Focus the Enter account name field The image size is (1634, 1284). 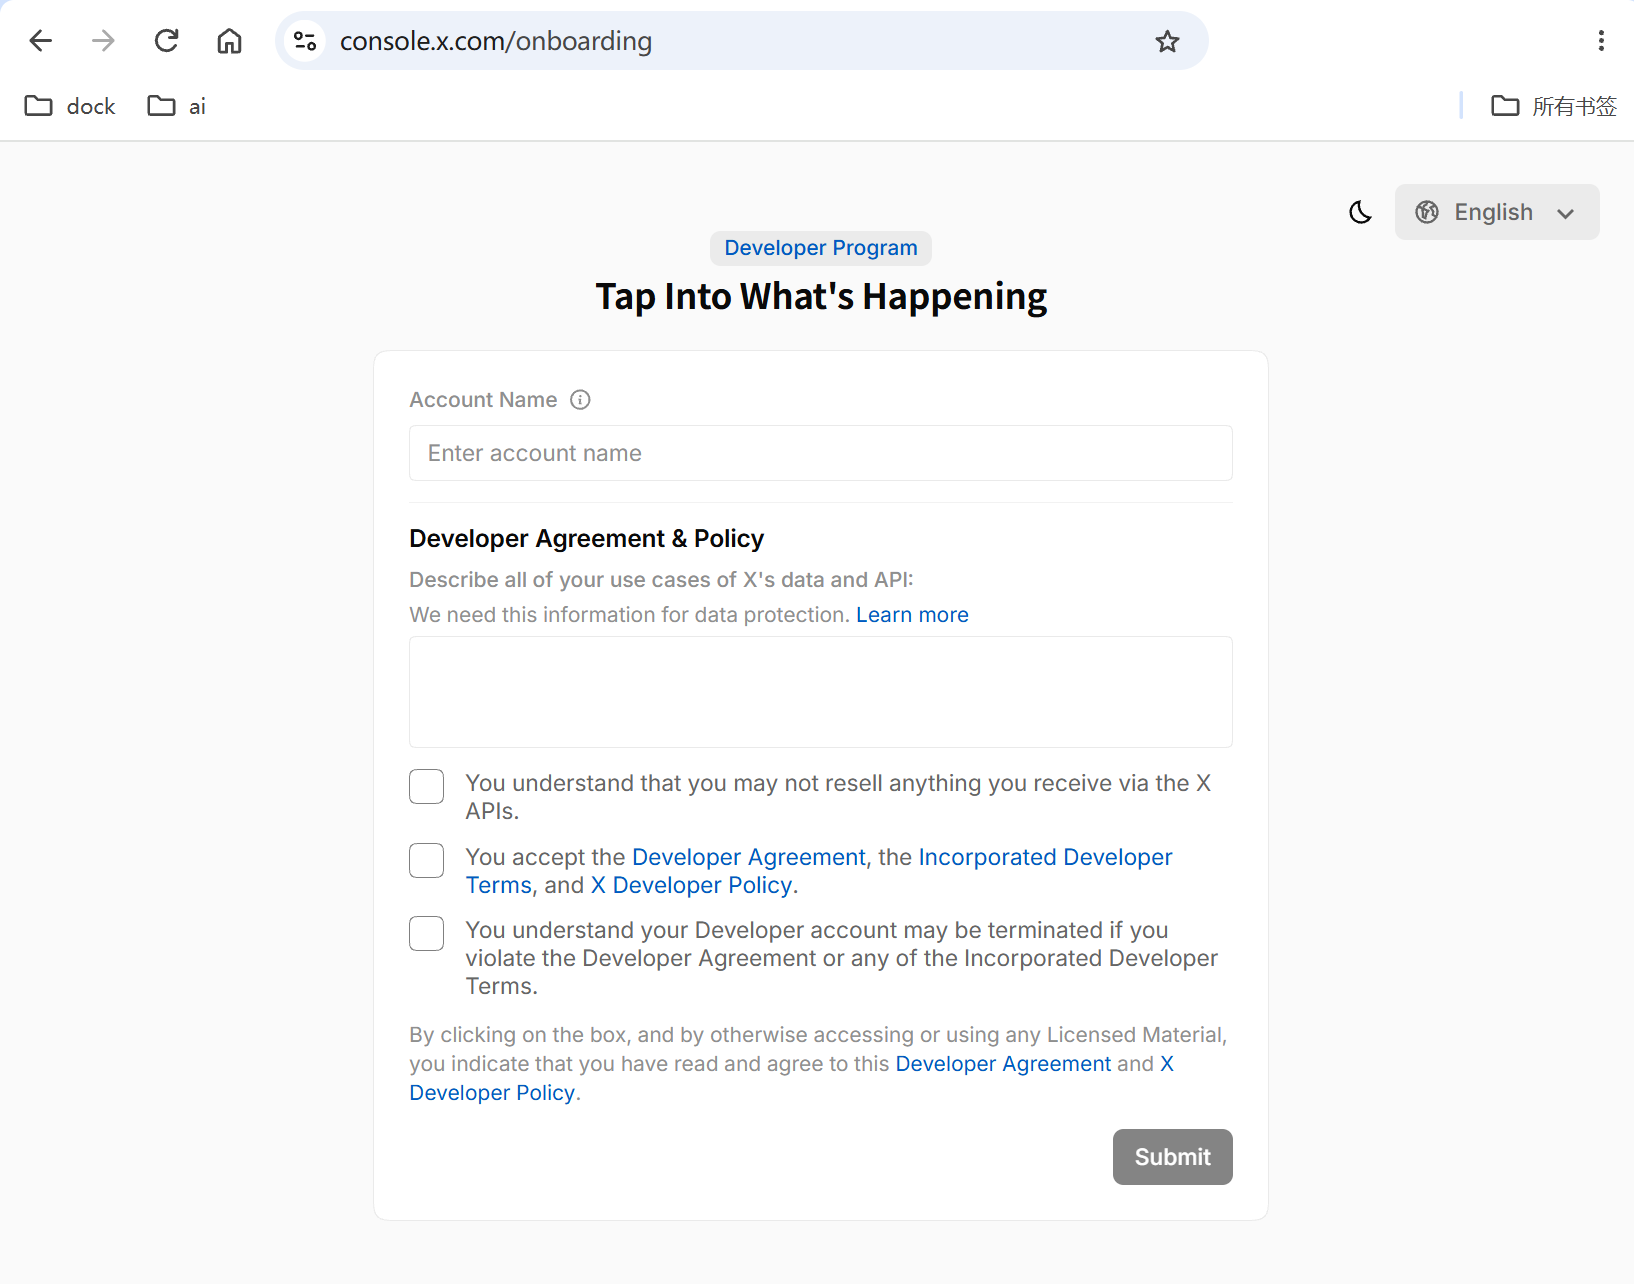point(821,453)
